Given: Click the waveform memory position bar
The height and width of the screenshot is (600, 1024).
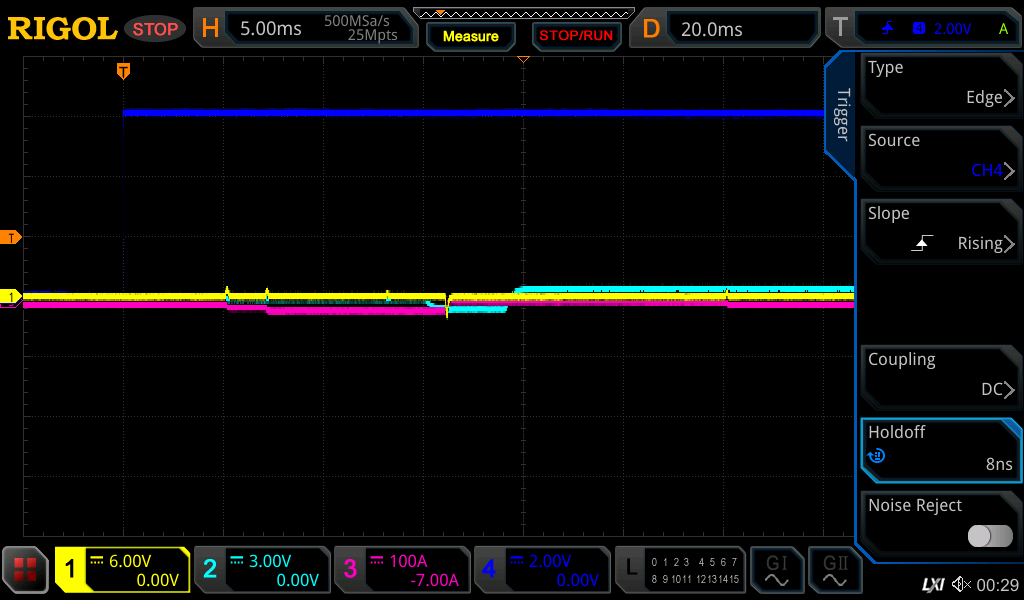Looking at the screenshot, I should point(523,13).
